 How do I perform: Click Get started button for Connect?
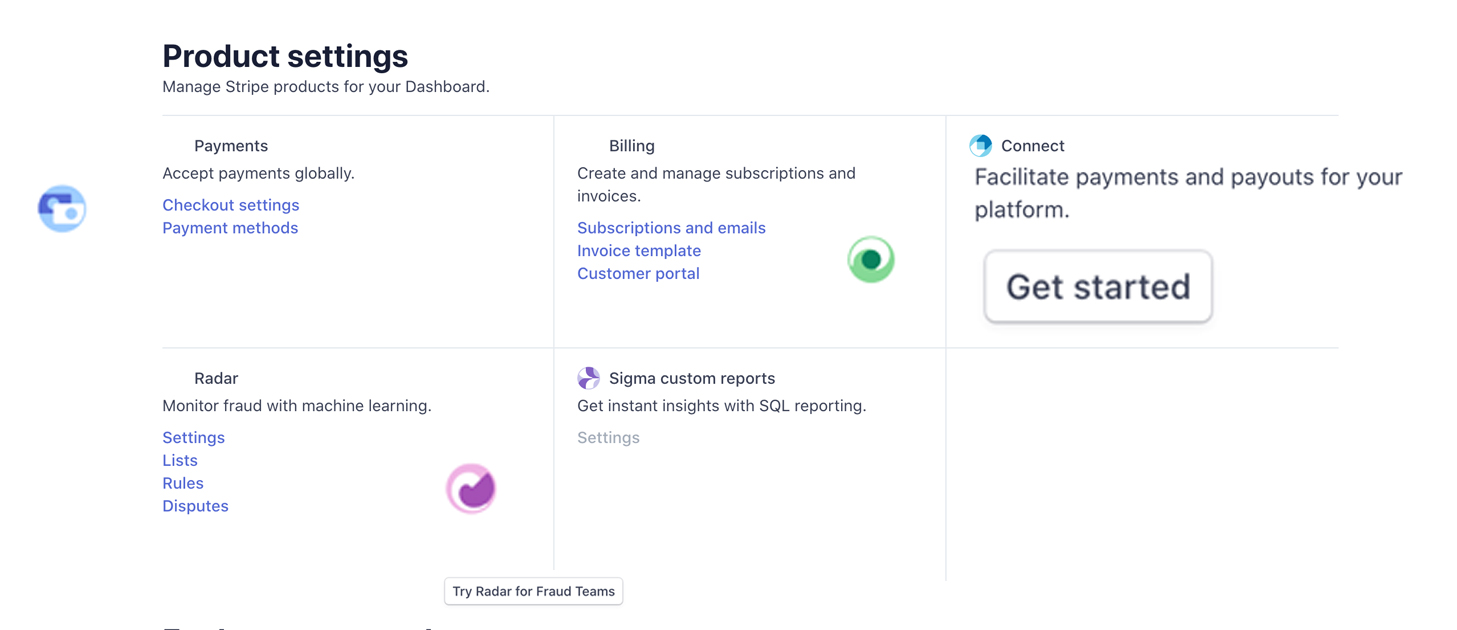[x=1098, y=287]
